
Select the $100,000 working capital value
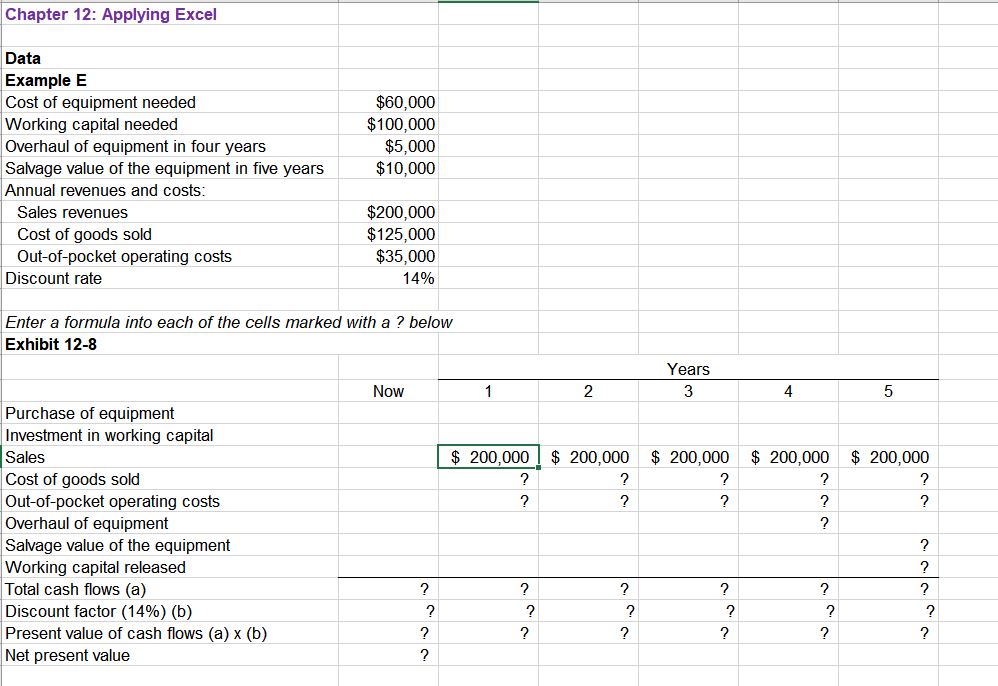click(x=388, y=124)
